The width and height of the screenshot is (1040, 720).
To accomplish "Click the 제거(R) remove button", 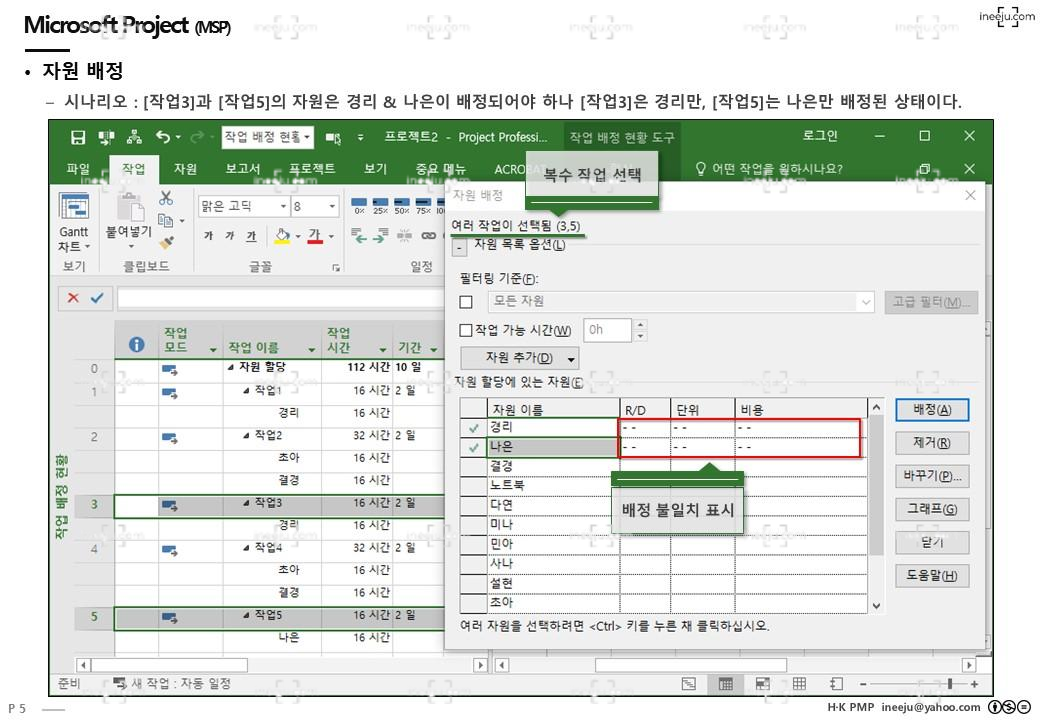I will click(932, 443).
